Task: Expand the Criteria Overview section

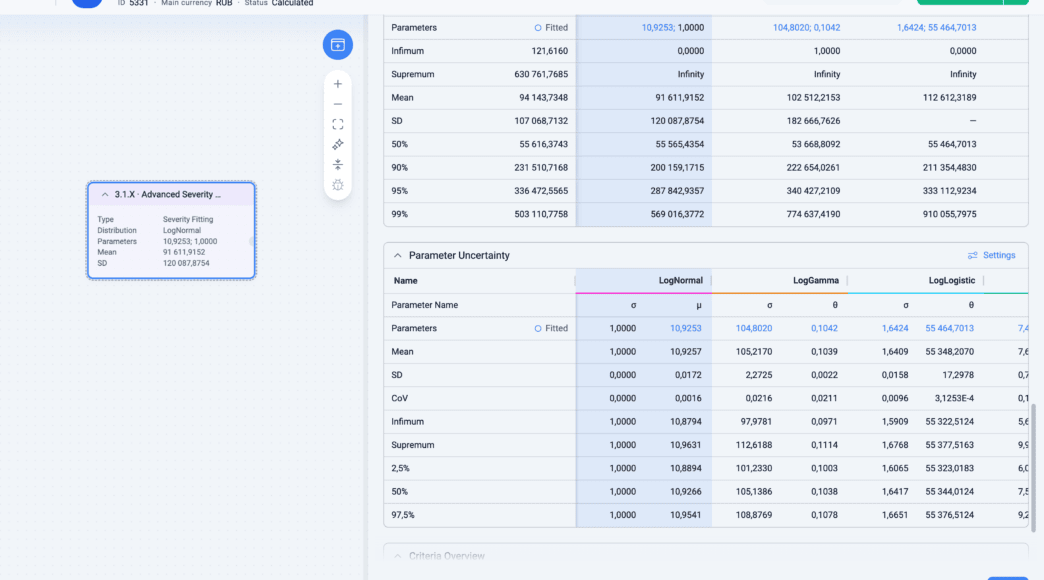Action: pyautogui.click(x=397, y=556)
